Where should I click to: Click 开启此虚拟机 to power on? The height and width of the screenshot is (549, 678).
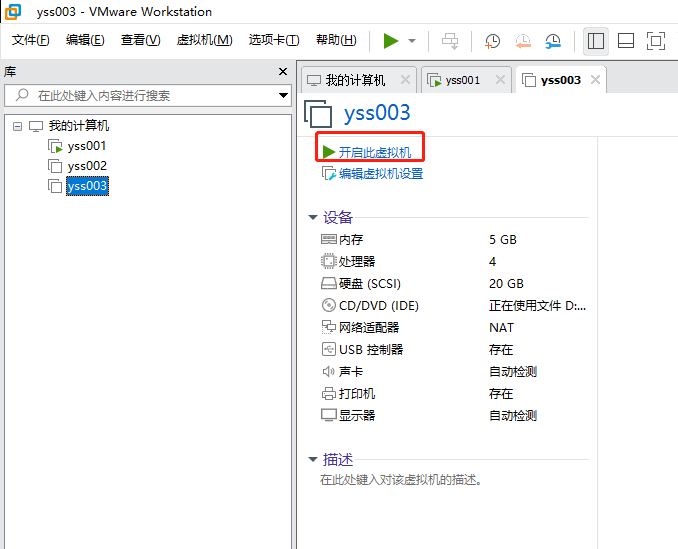coord(374,152)
